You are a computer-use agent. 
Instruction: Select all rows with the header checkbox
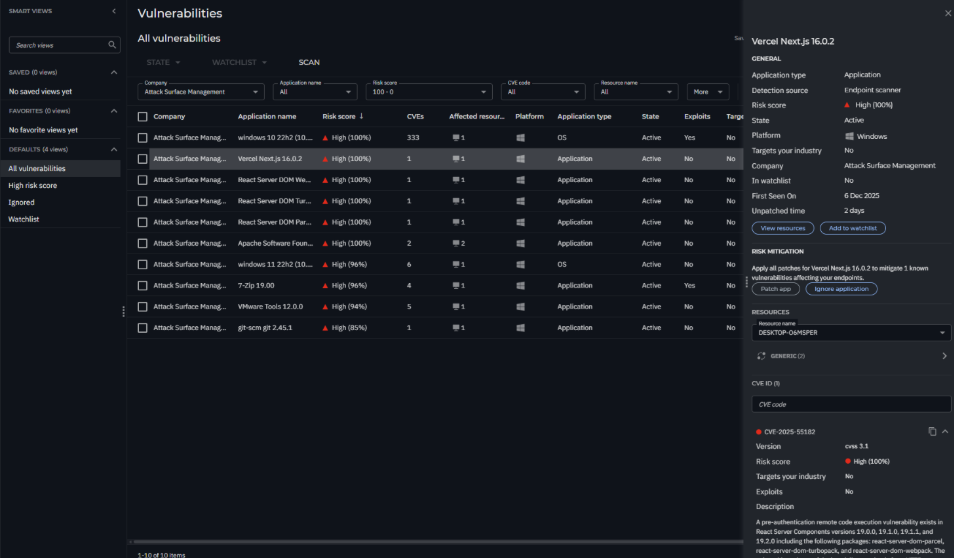point(143,116)
